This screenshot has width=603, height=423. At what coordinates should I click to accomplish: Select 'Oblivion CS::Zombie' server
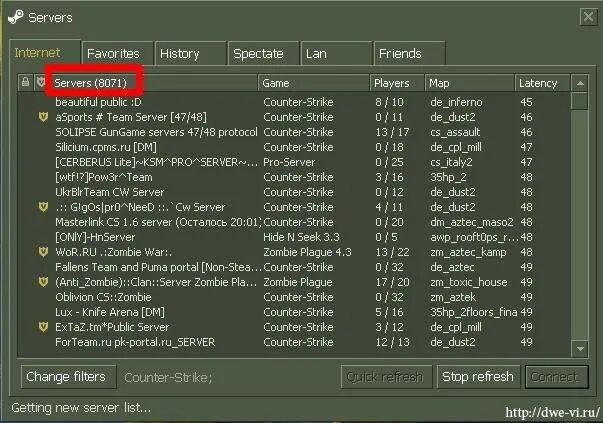294,297
